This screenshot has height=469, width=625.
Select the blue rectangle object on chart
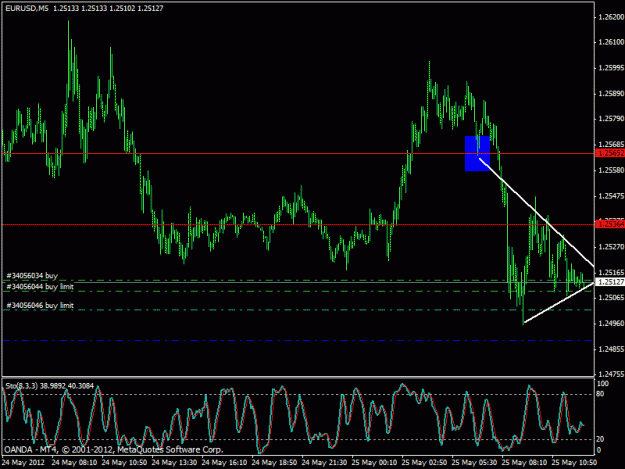477,153
